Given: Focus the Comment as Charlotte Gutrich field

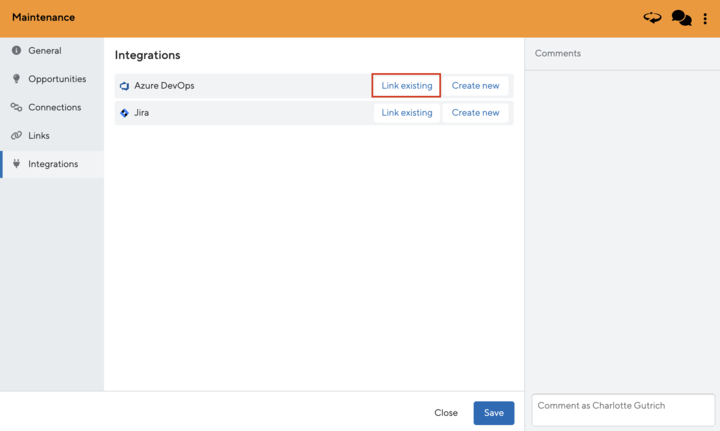Looking at the screenshot, I should point(623,410).
